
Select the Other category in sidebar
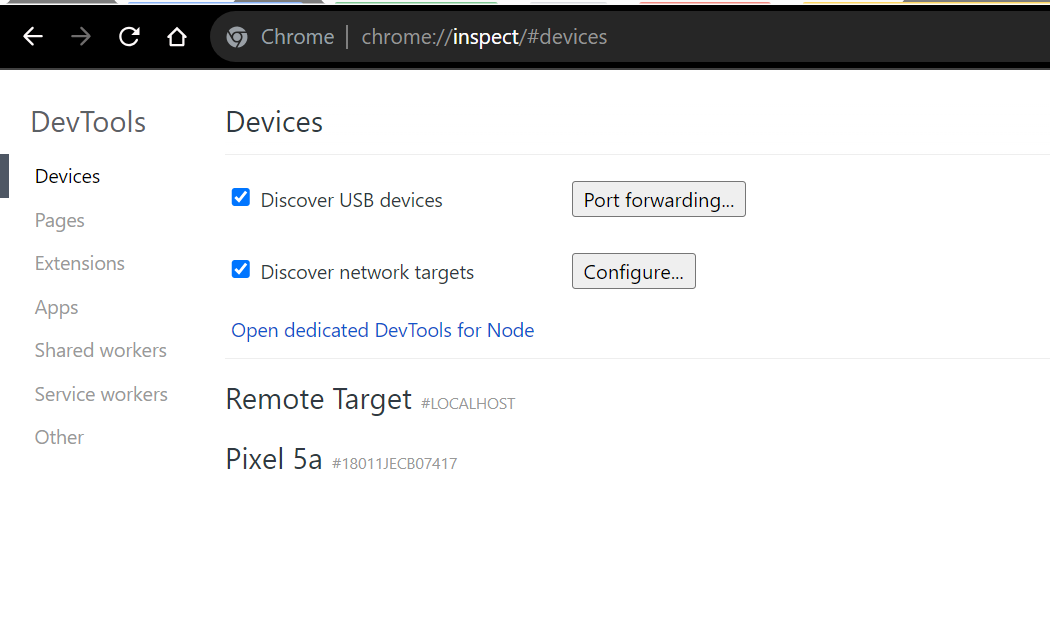[58, 437]
